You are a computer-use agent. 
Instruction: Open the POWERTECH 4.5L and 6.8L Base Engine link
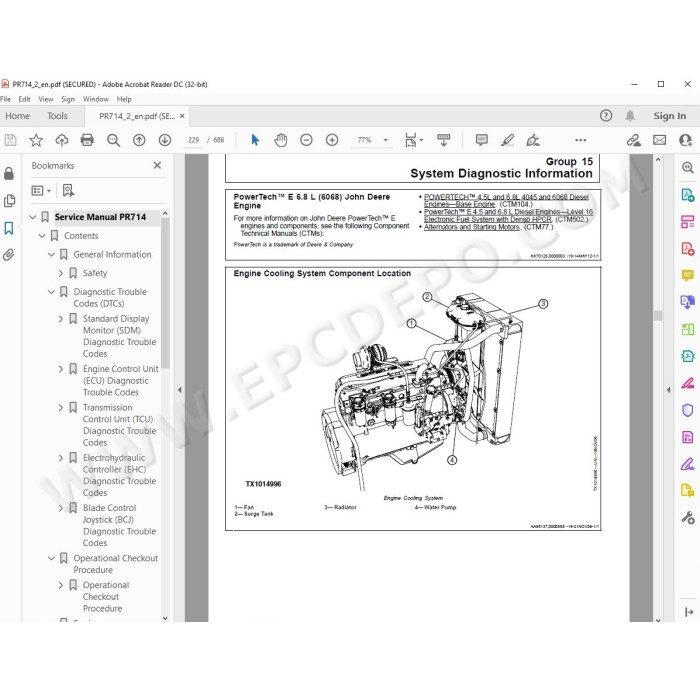coord(506,200)
